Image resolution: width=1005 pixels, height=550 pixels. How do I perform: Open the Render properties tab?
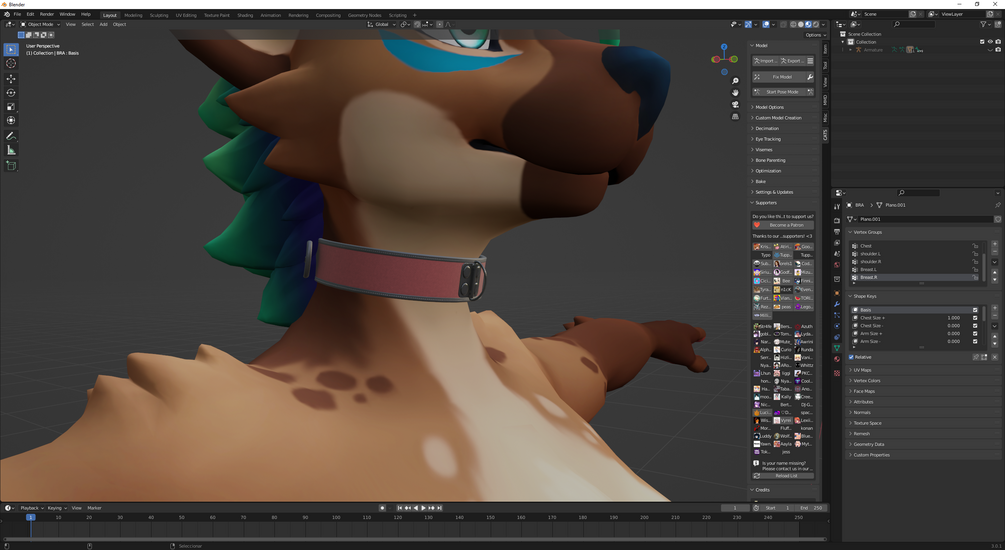[x=837, y=221]
